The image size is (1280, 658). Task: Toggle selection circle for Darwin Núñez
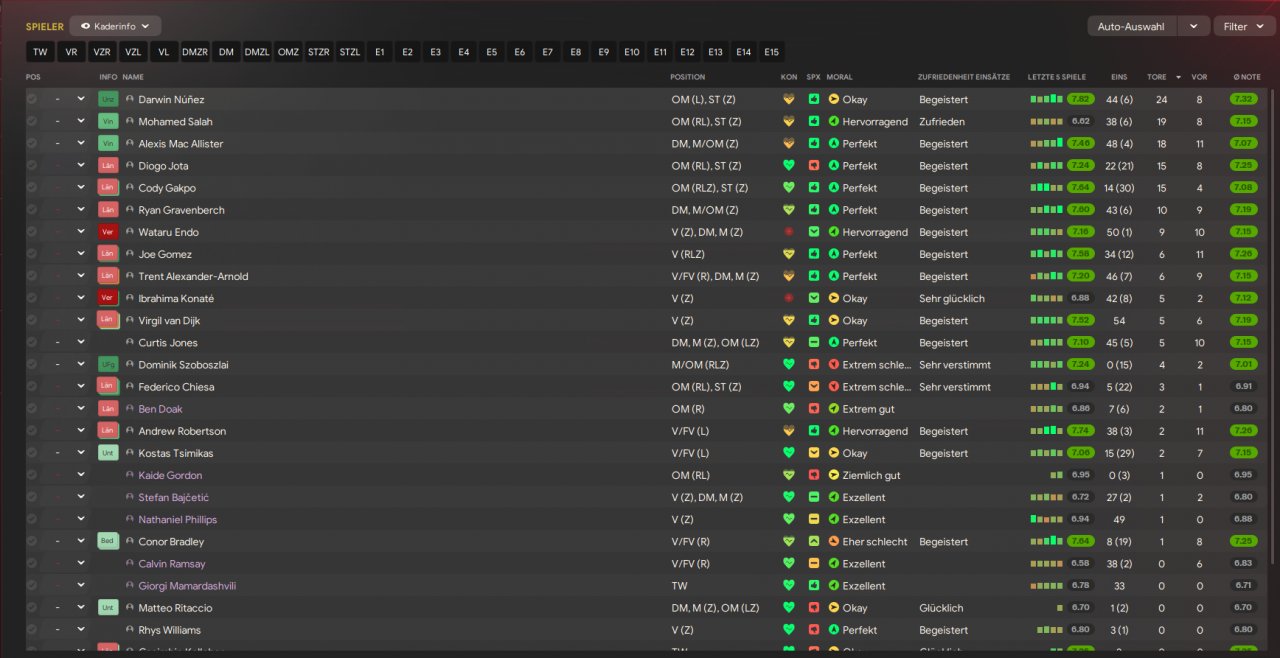click(32, 99)
